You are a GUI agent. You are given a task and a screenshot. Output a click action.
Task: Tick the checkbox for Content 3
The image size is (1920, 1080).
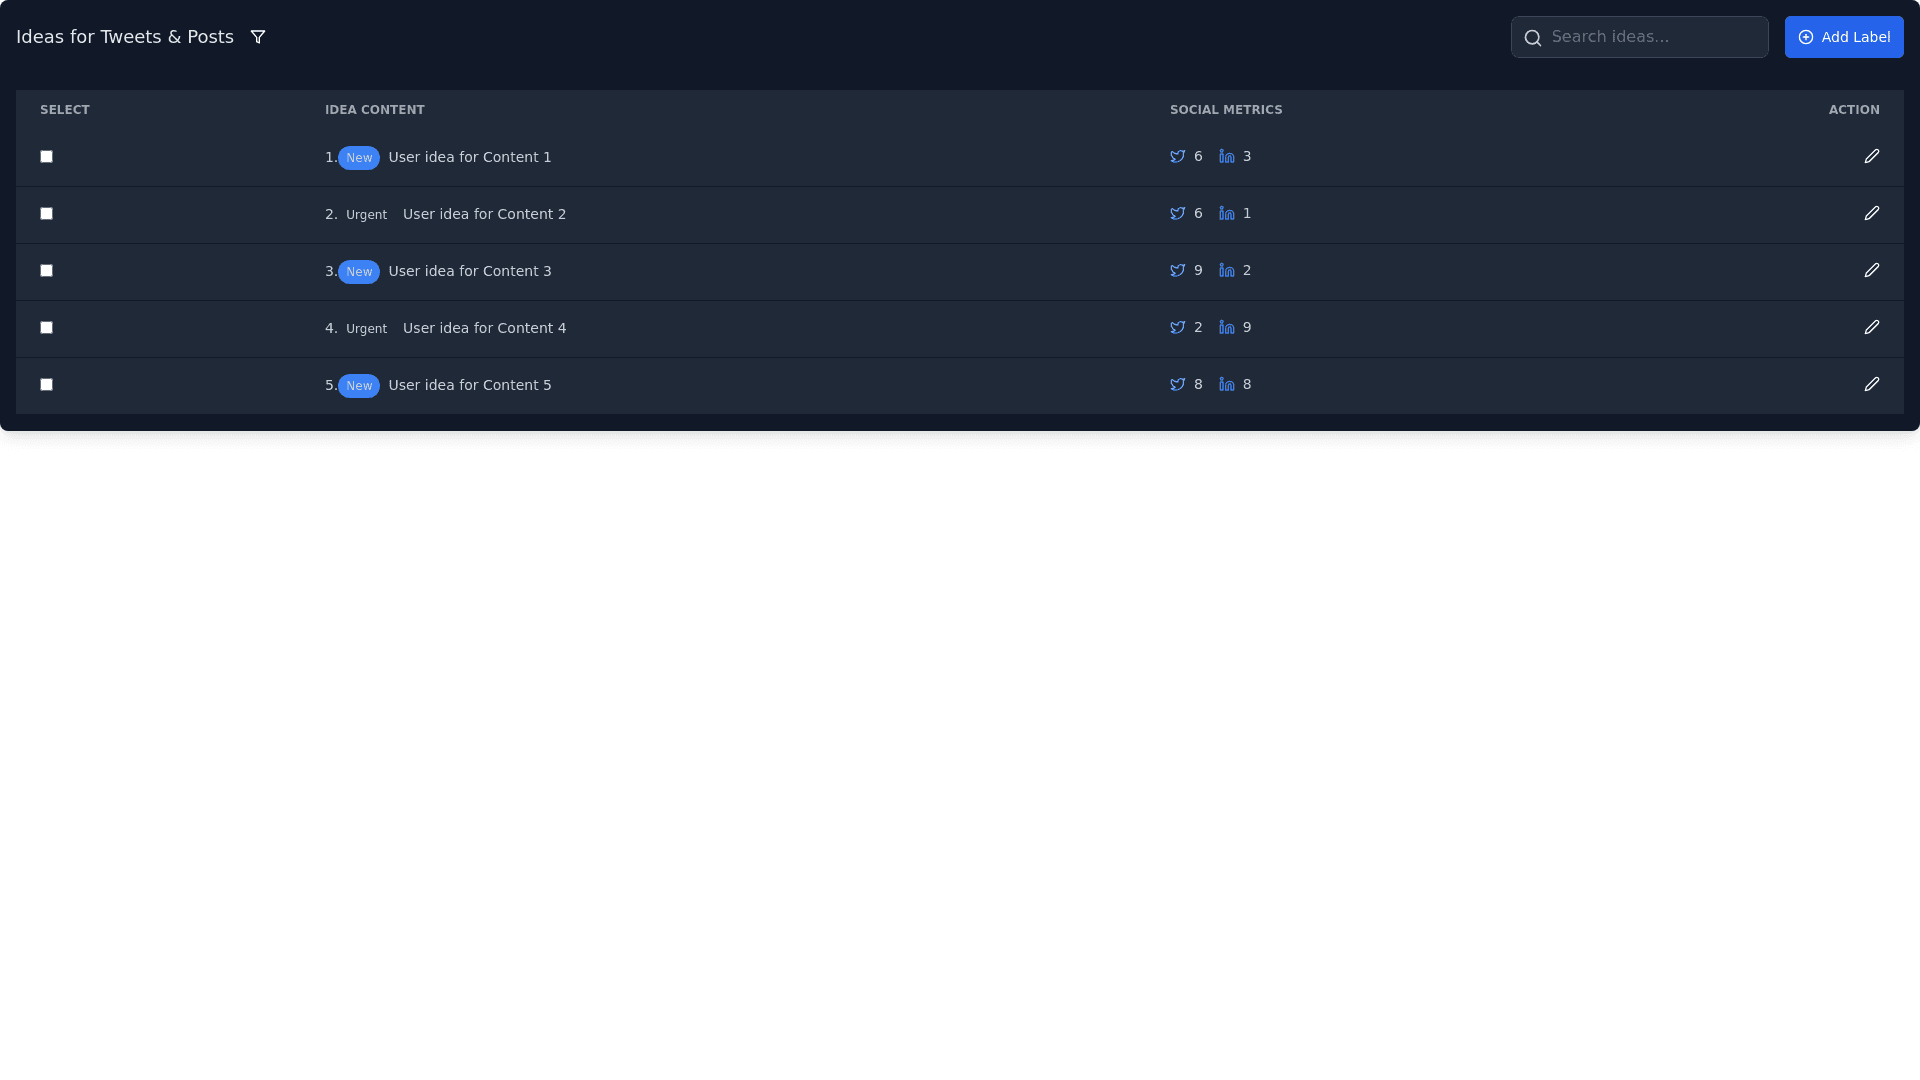46,270
